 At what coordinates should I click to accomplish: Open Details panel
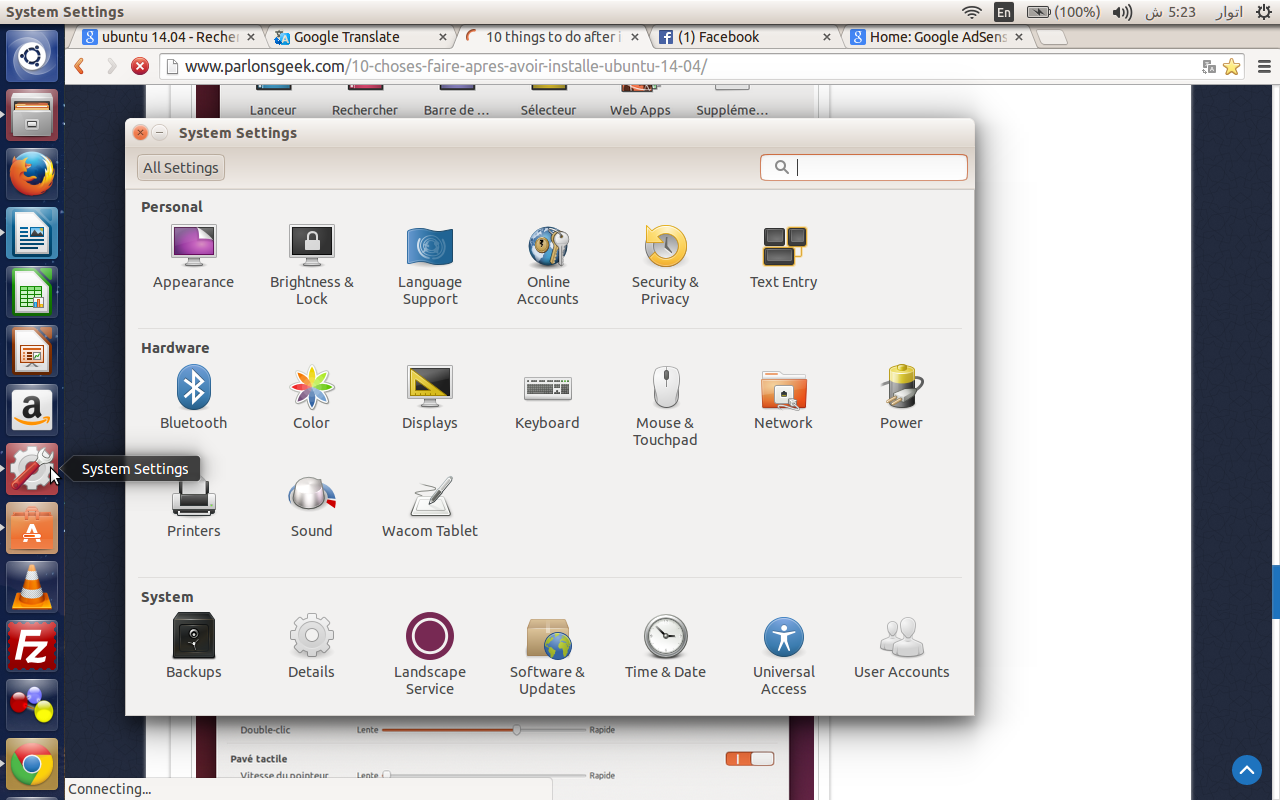[x=311, y=647]
